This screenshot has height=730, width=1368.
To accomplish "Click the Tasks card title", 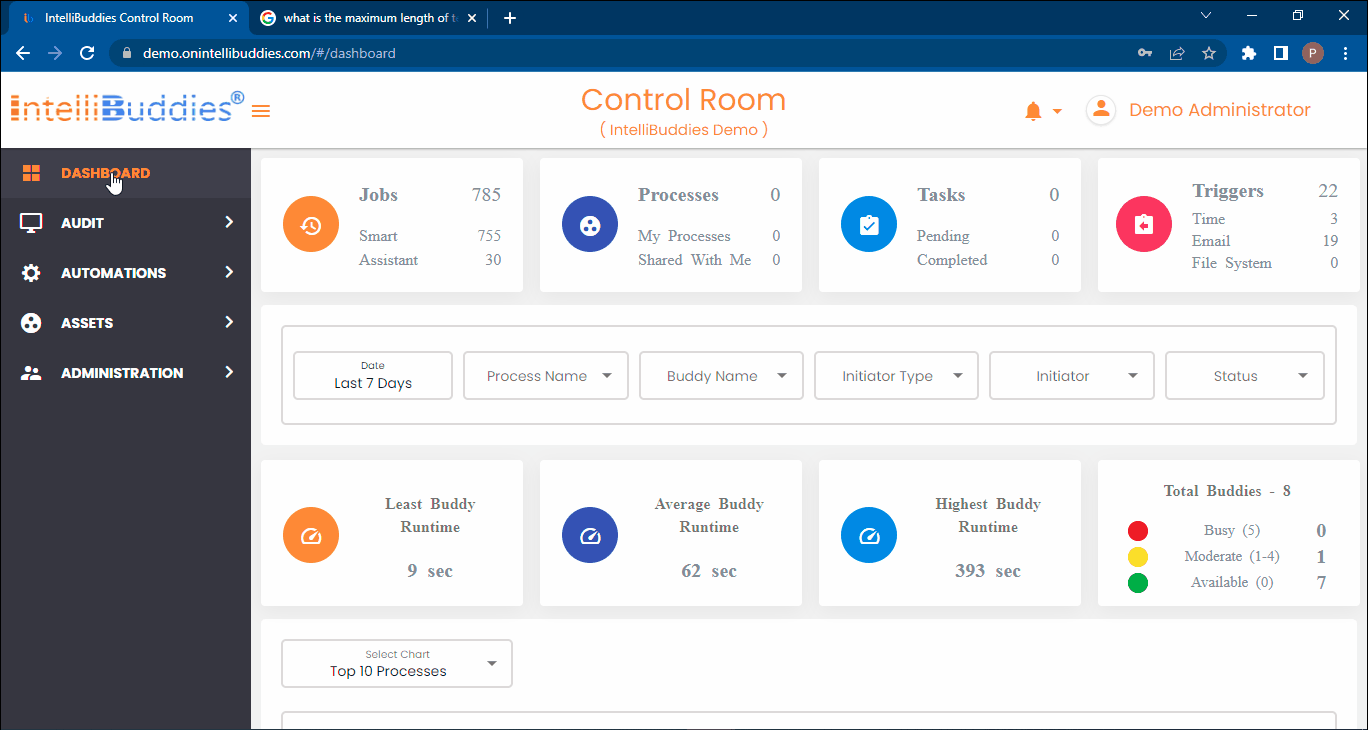I will click(941, 195).
